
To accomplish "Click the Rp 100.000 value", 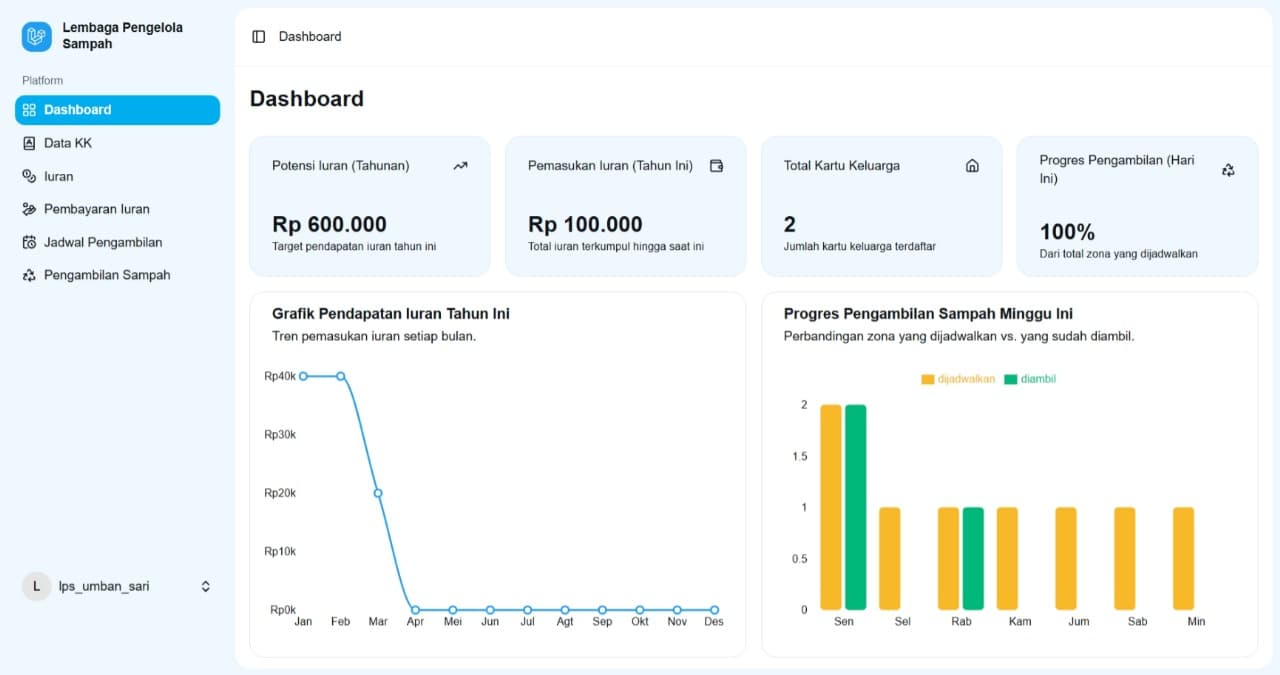I will 585,225.
